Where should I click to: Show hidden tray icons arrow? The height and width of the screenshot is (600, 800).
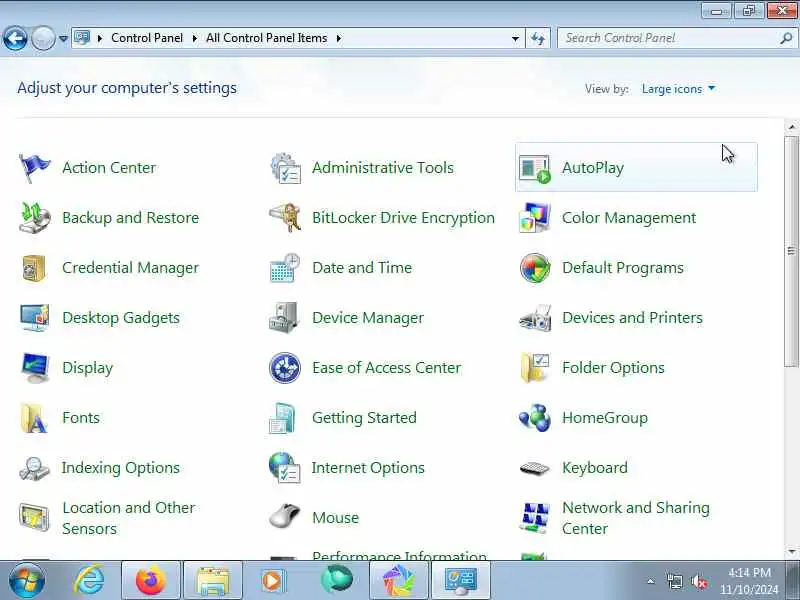[x=651, y=581]
